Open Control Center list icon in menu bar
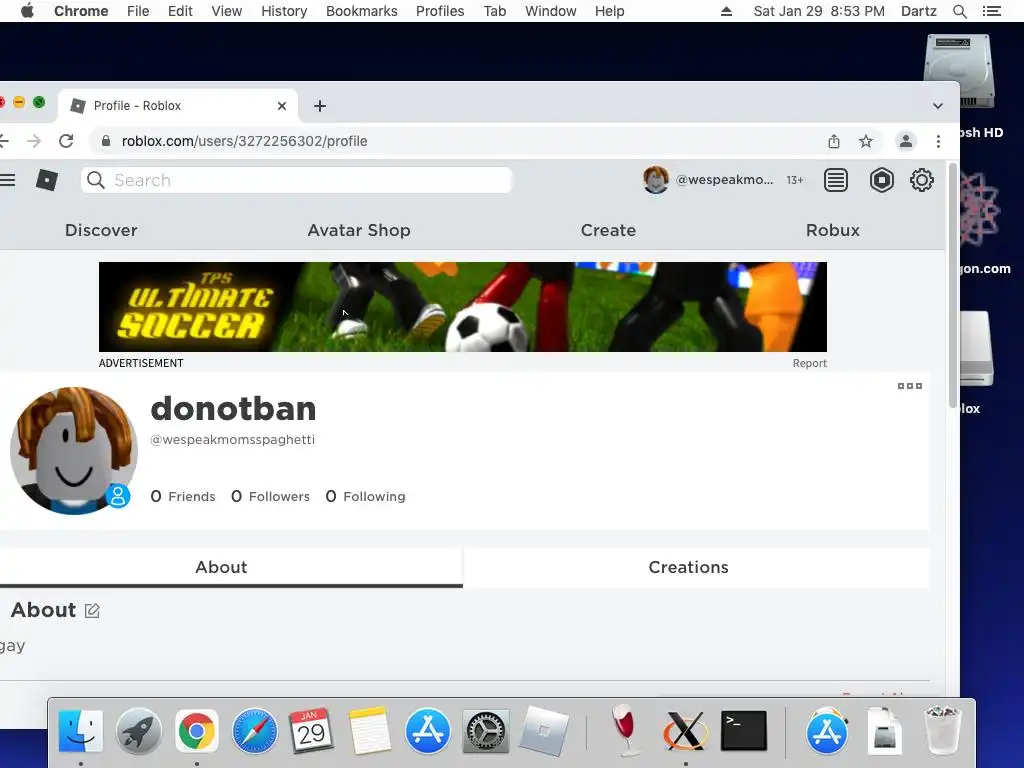The height and width of the screenshot is (768, 1024). [x=991, y=11]
